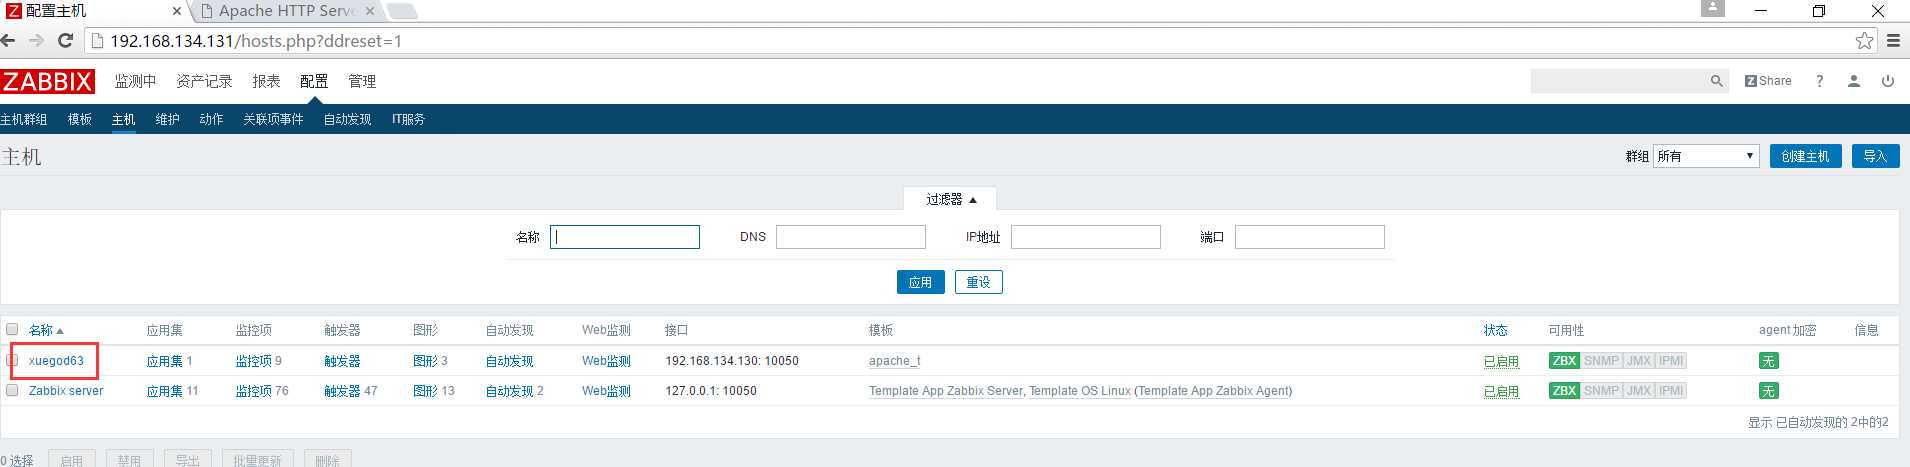1910x467 pixels.
Task: Open the Zabbix server host link
Action: tap(66, 391)
